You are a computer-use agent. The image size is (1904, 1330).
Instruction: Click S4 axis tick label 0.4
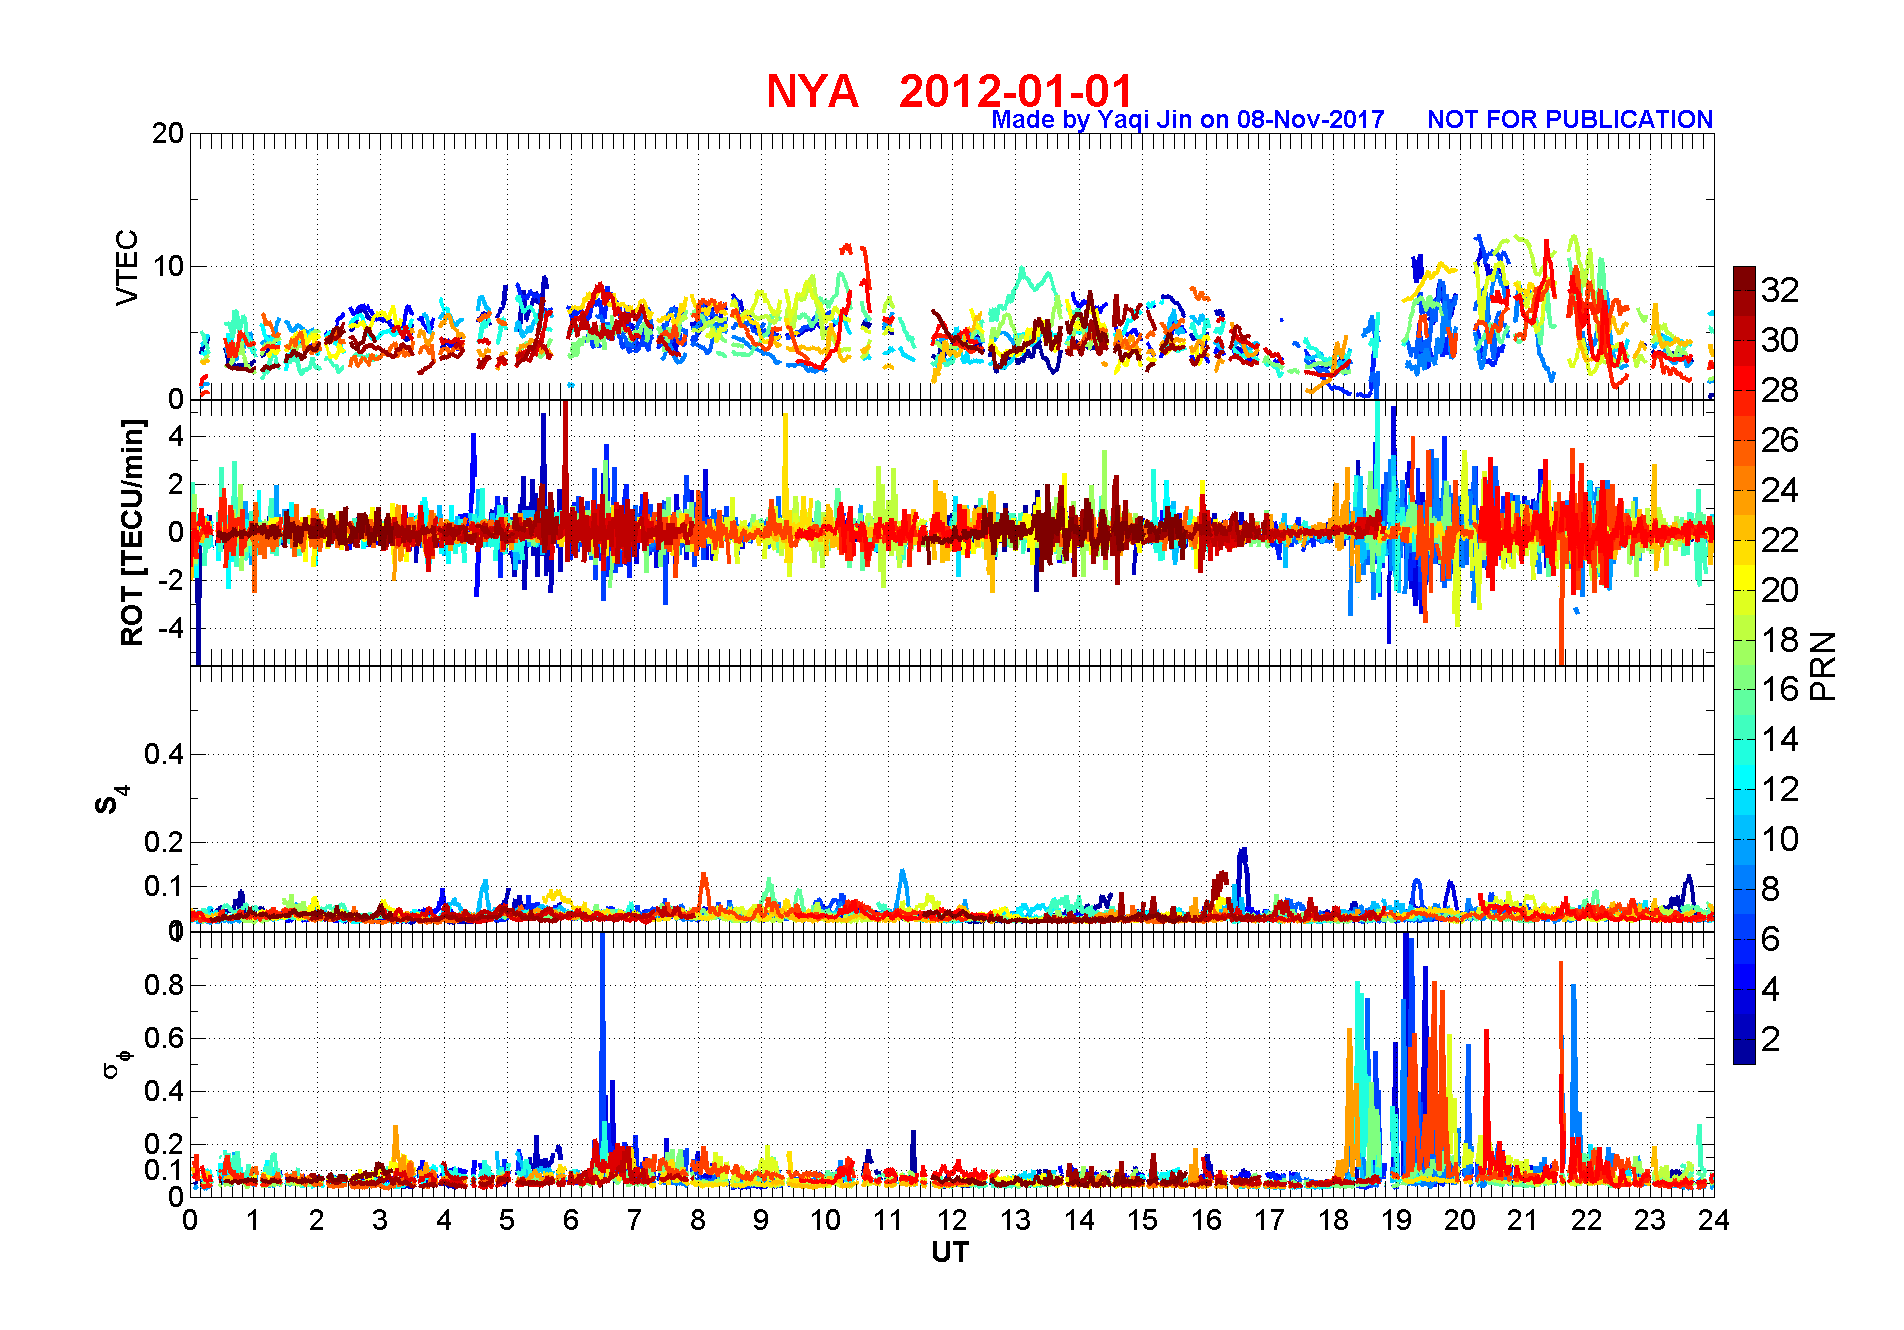(164, 754)
